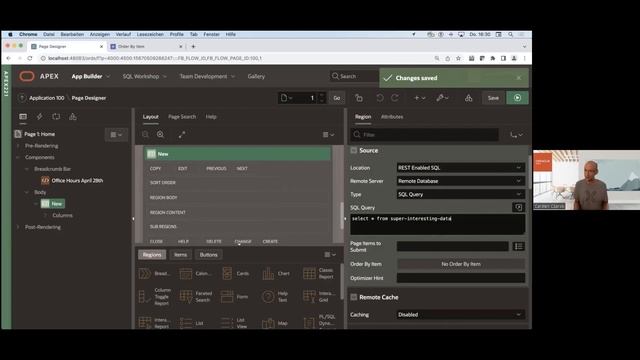The image size is (640, 360).
Task: Open the Processing tab icon
Action: [56, 117]
